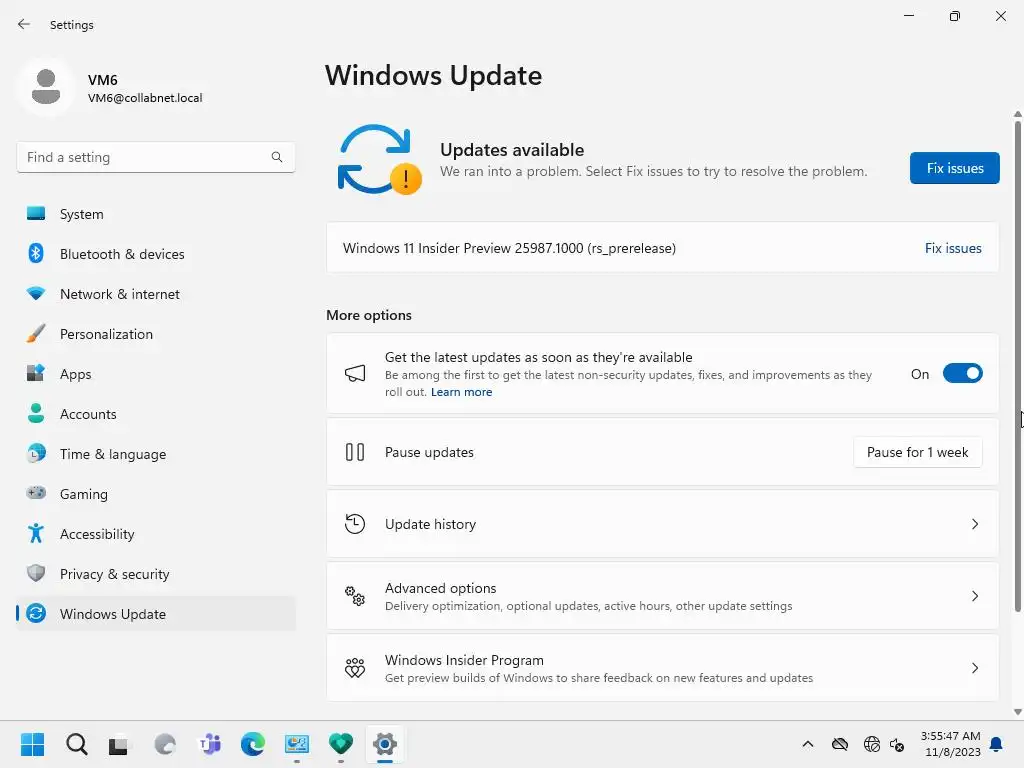Turn off Get the latest updates toggle
Image resolution: width=1024 pixels, height=768 pixels.
point(963,374)
